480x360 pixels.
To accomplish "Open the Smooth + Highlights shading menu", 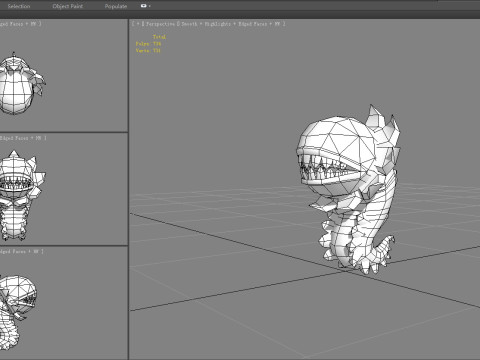I will tap(206, 24).
